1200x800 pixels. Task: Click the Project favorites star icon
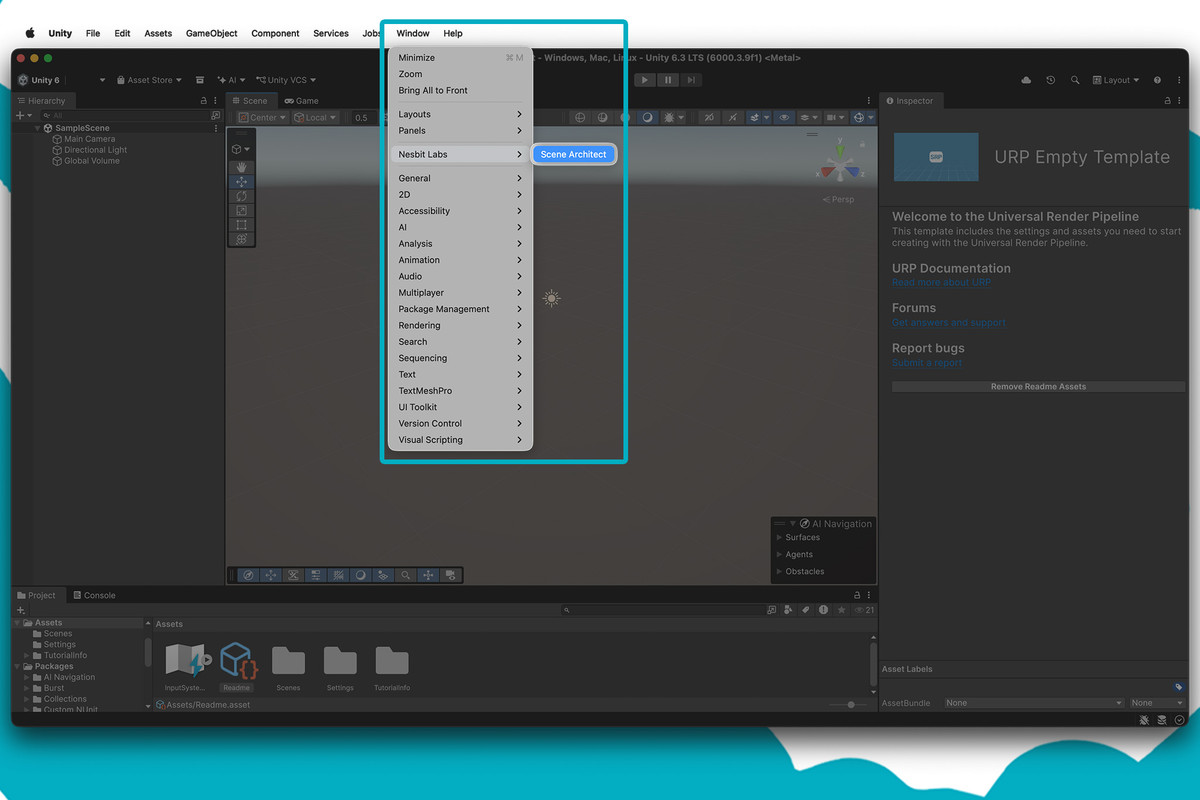point(841,610)
